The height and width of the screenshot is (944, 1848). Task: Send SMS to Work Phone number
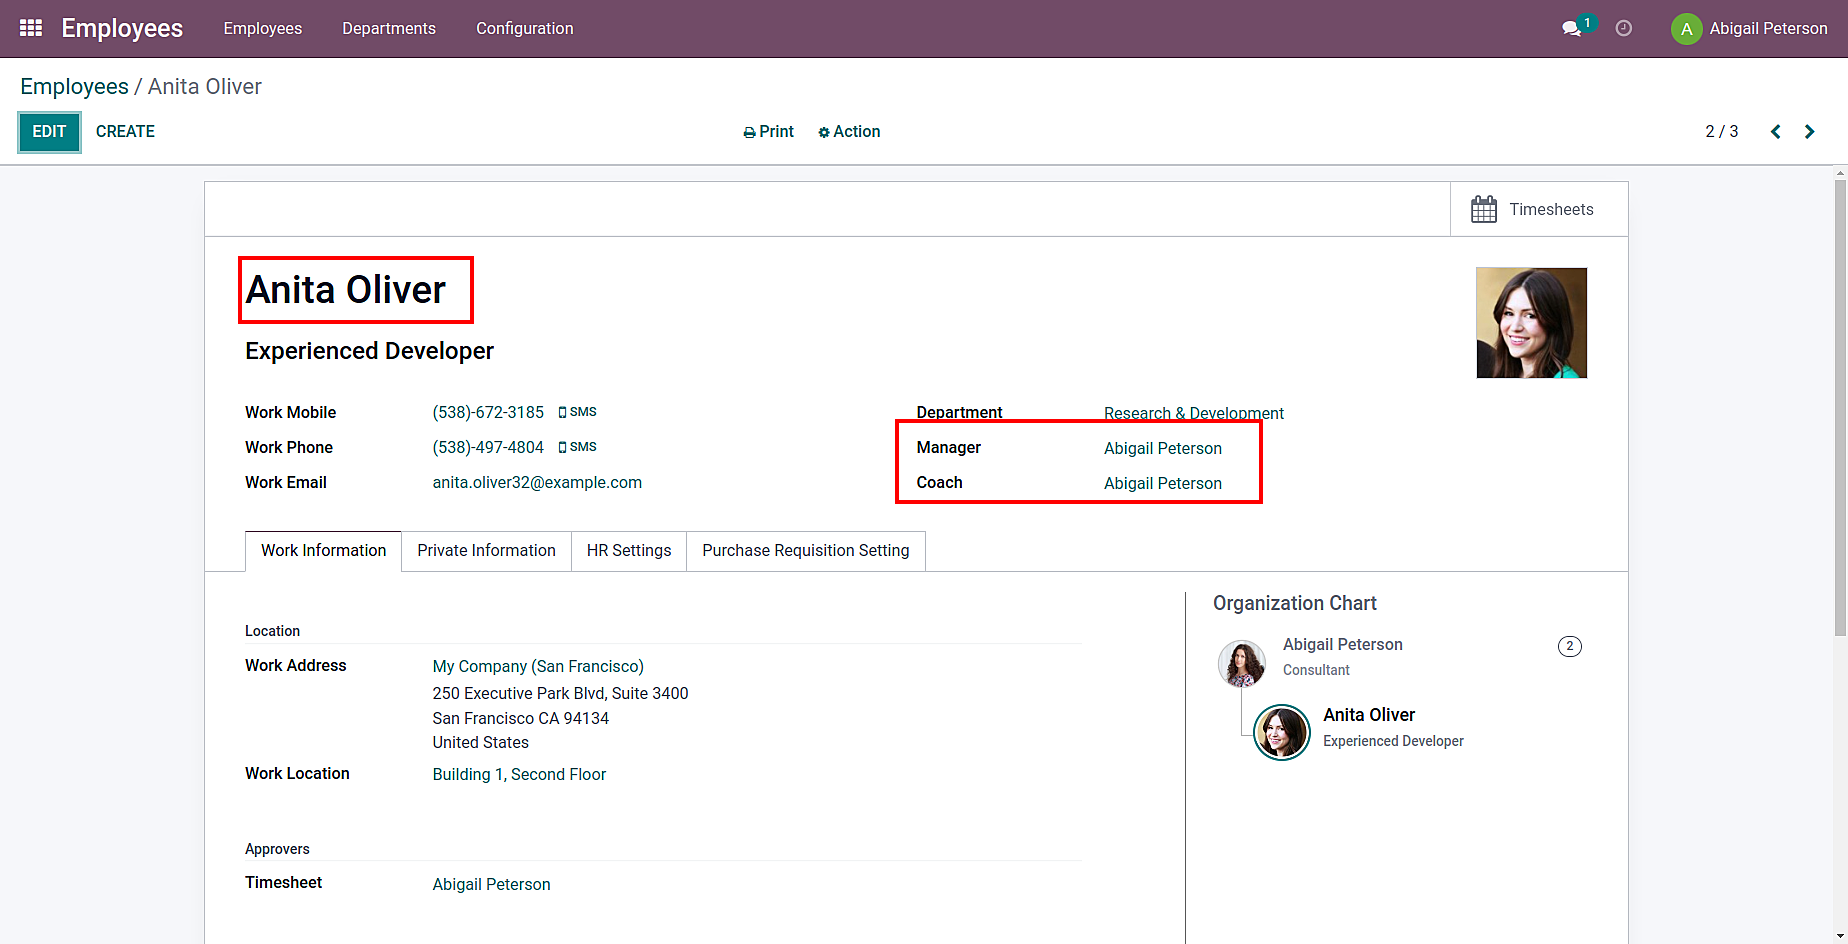(x=577, y=447)
